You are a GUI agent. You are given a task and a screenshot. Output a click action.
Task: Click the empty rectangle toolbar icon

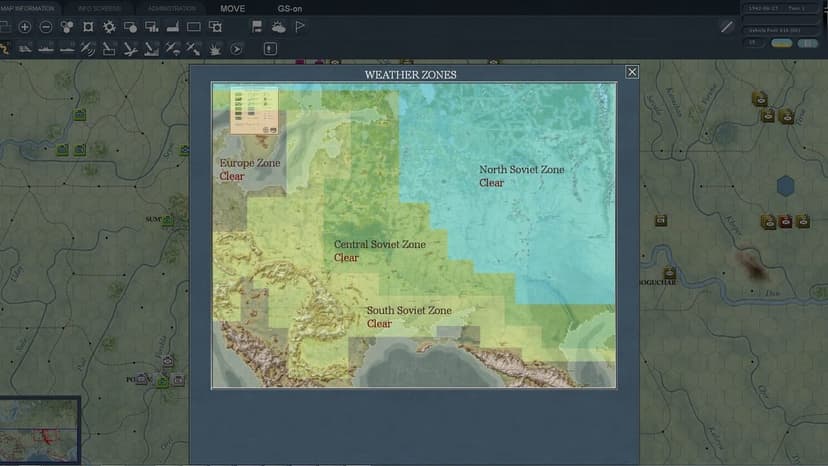click(194, 27)
